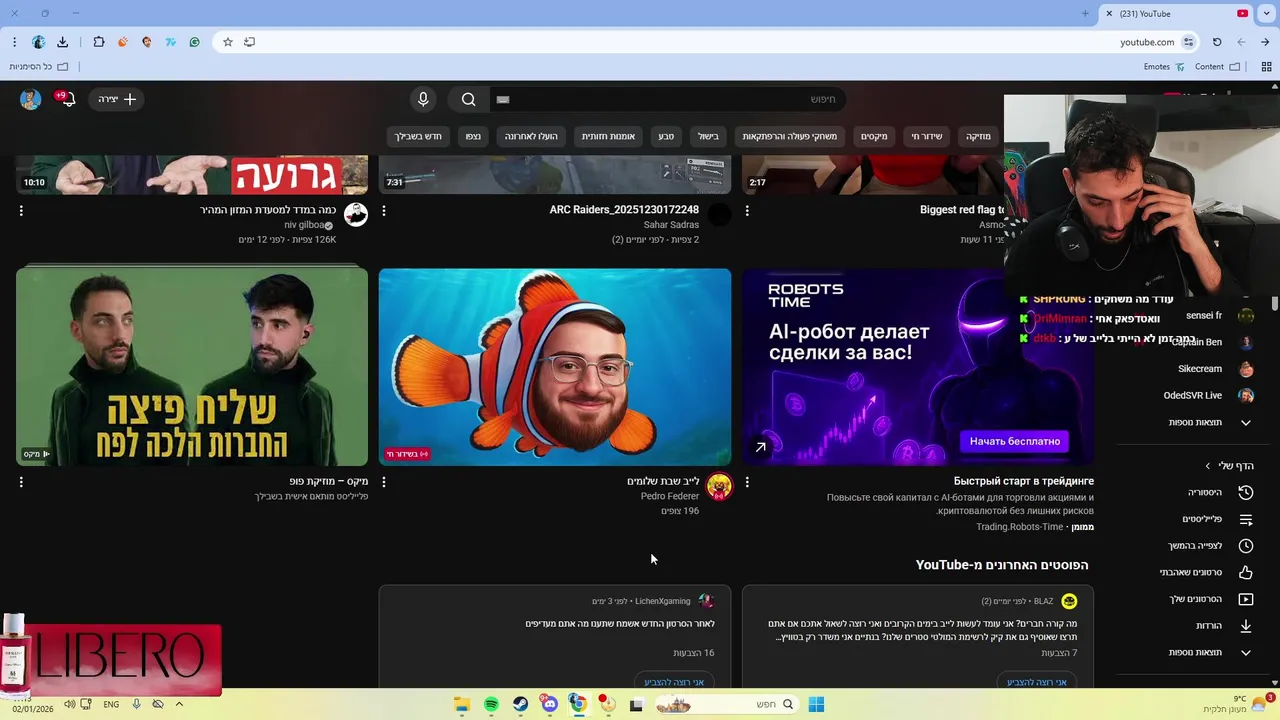Reload the YouTube page

(1217, 42)
